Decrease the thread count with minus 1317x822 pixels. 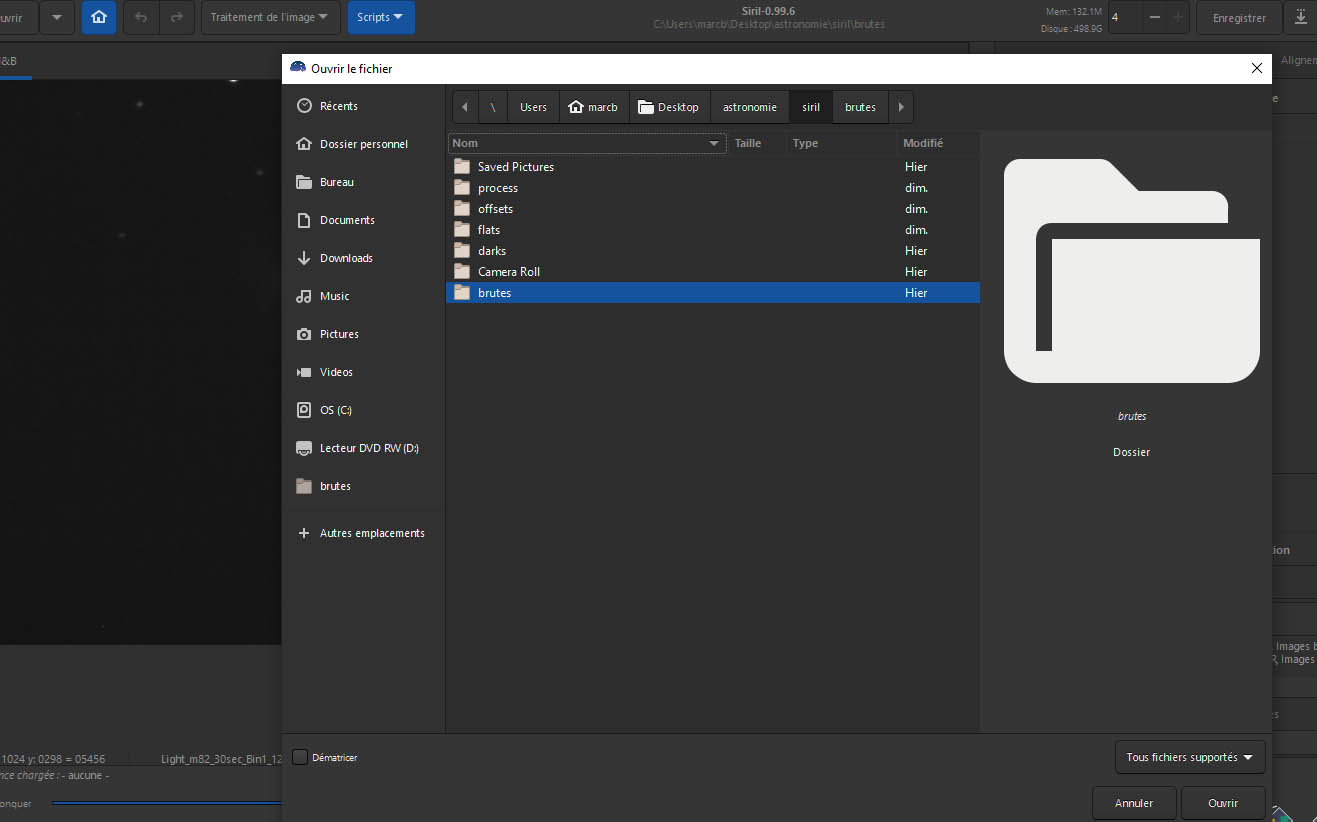pyautogui.click(x=1154, y=17)
